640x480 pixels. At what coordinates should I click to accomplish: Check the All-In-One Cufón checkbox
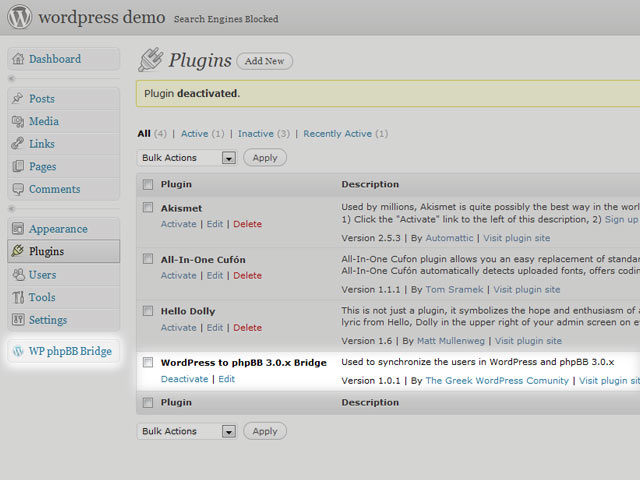coord(148,259)
